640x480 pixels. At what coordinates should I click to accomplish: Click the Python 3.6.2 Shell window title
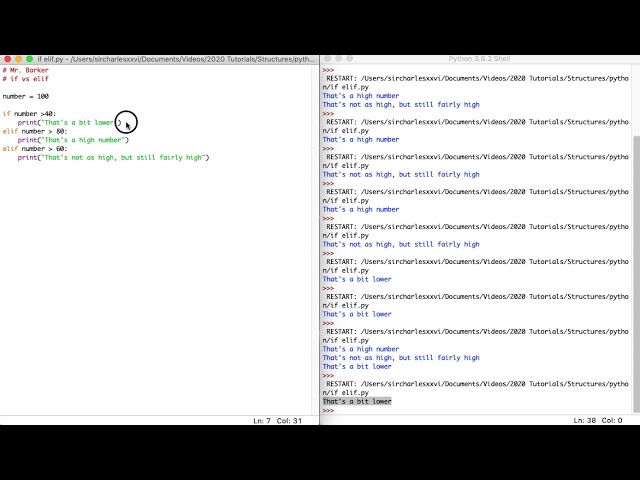tap(479, 59)
